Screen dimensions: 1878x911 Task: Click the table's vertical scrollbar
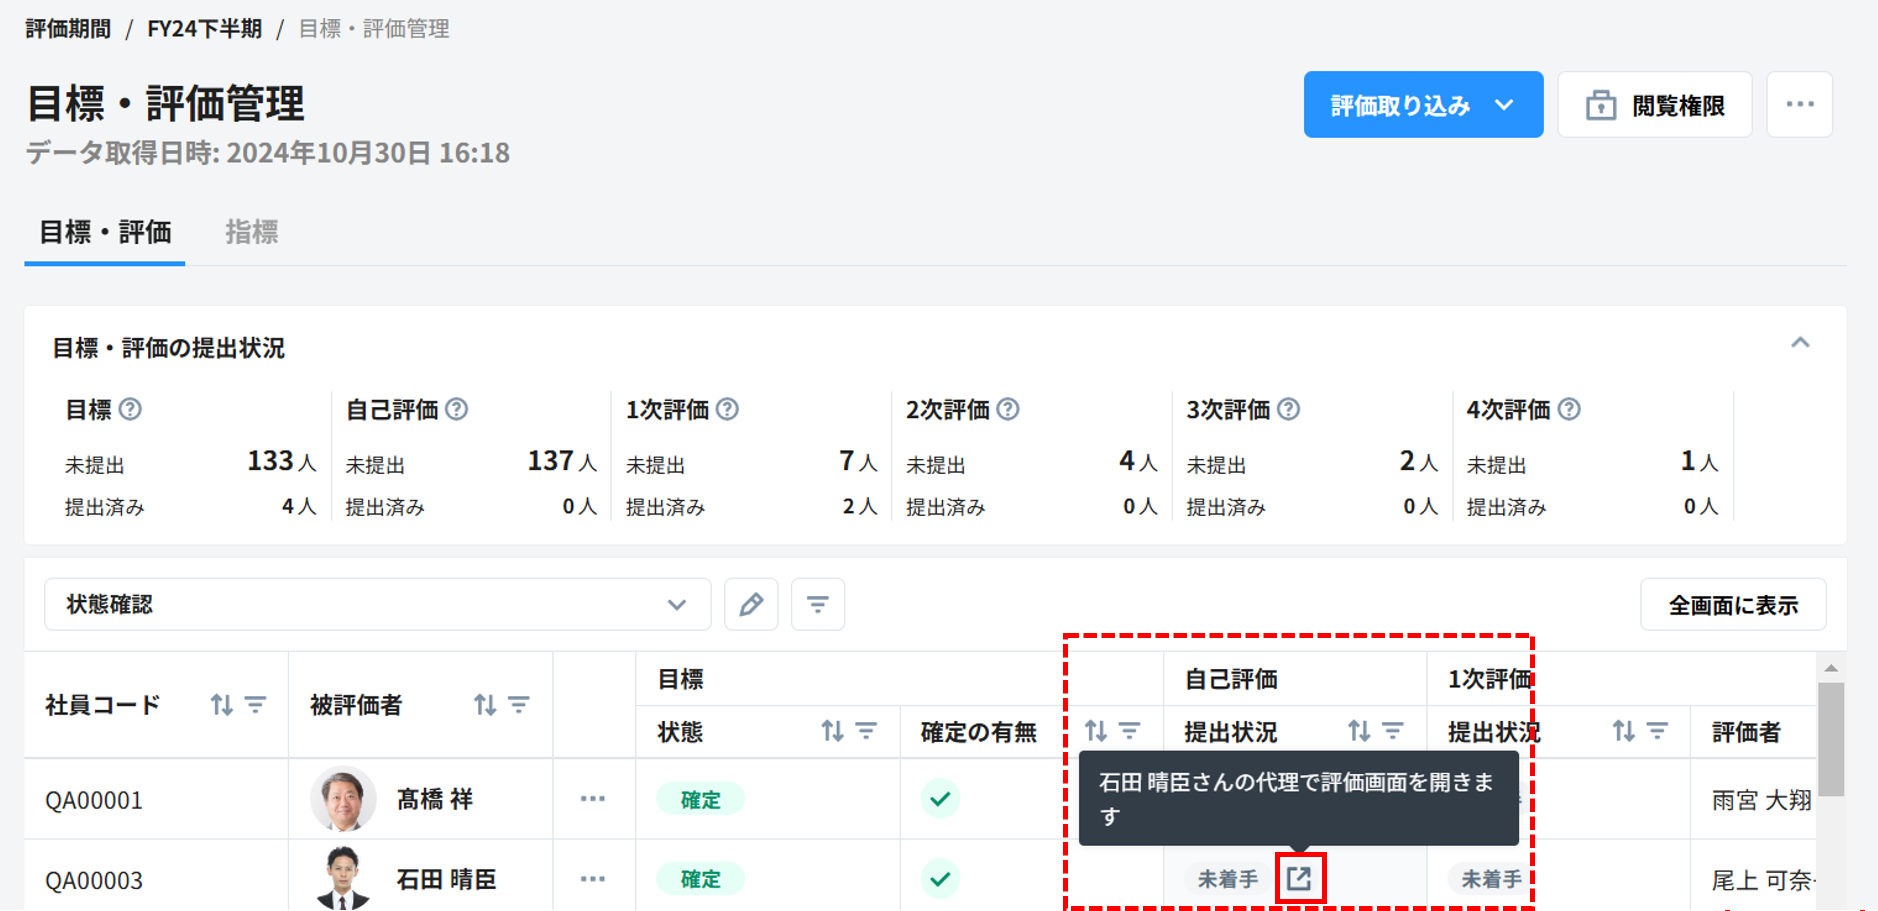pos(1830,740)
